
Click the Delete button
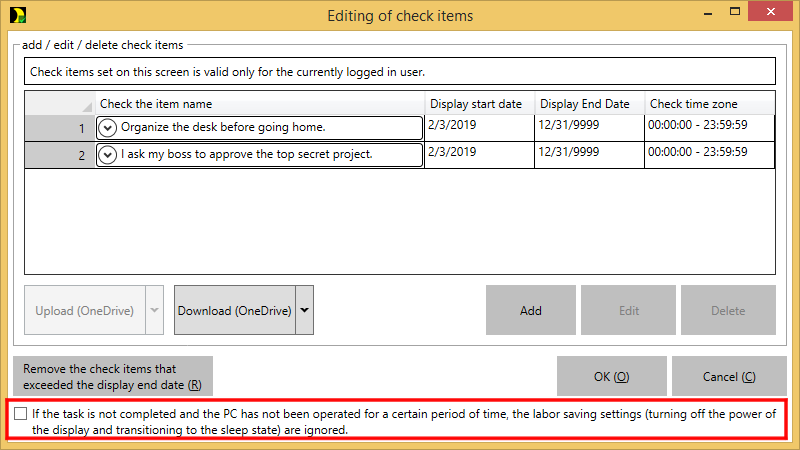(728, 311)
